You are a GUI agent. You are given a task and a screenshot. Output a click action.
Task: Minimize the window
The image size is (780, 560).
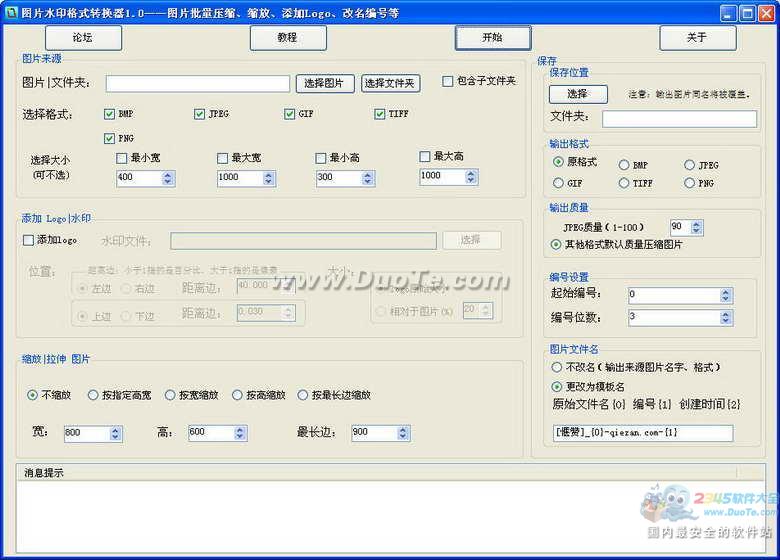(728, 13)
